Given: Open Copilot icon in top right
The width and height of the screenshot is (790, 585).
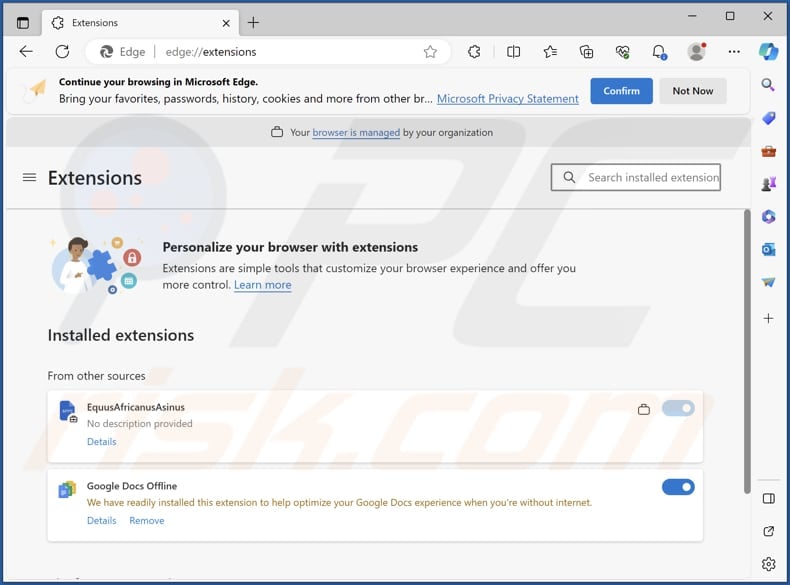Looking at the screenshot, I should tap(769, 51).
